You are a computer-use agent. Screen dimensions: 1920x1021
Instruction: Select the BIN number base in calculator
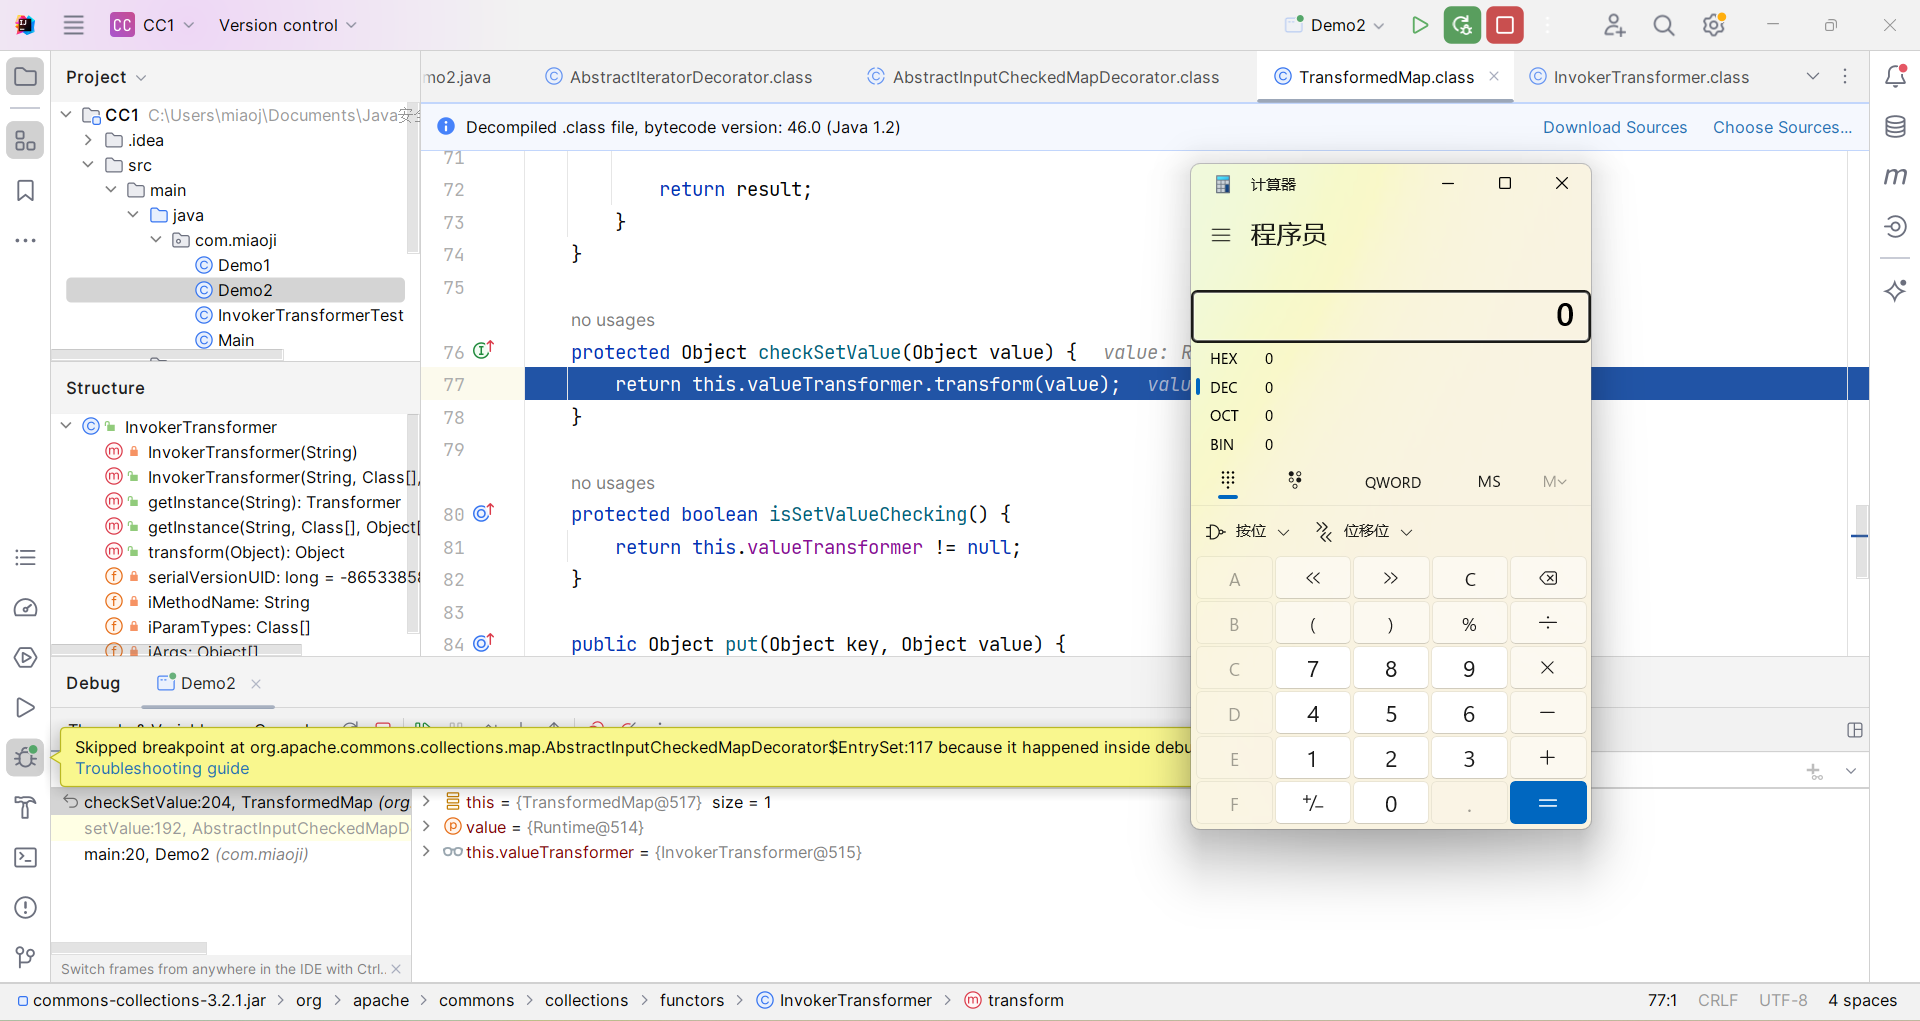(x=1222, y=445)
